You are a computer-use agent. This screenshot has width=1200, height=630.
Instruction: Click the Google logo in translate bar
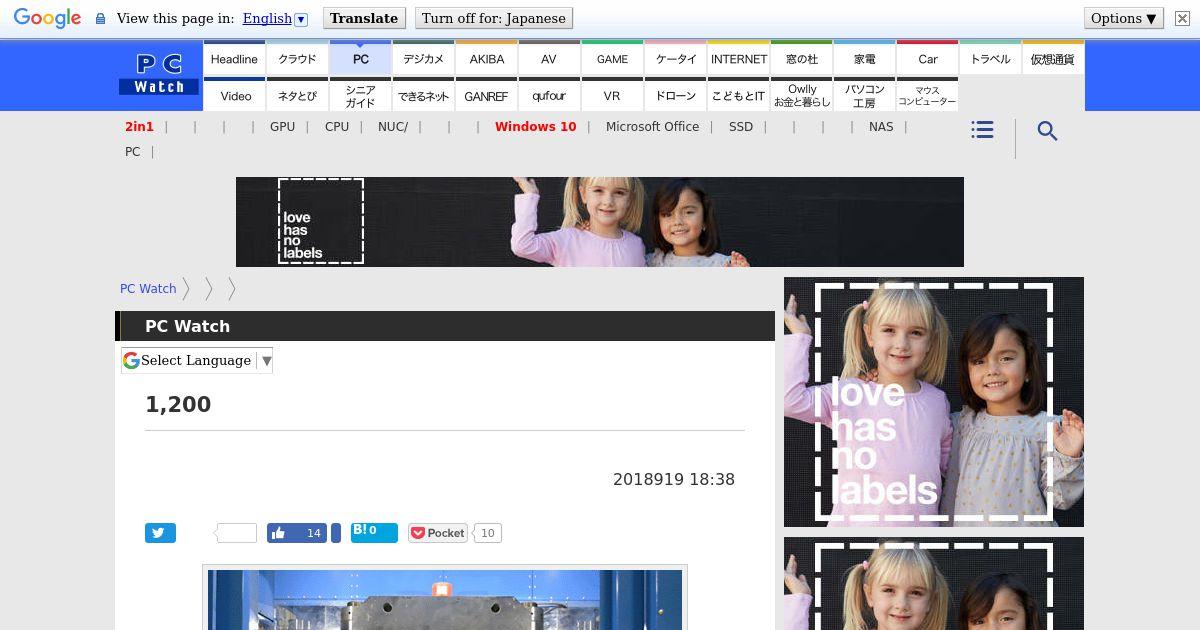(x=47, y=18)
